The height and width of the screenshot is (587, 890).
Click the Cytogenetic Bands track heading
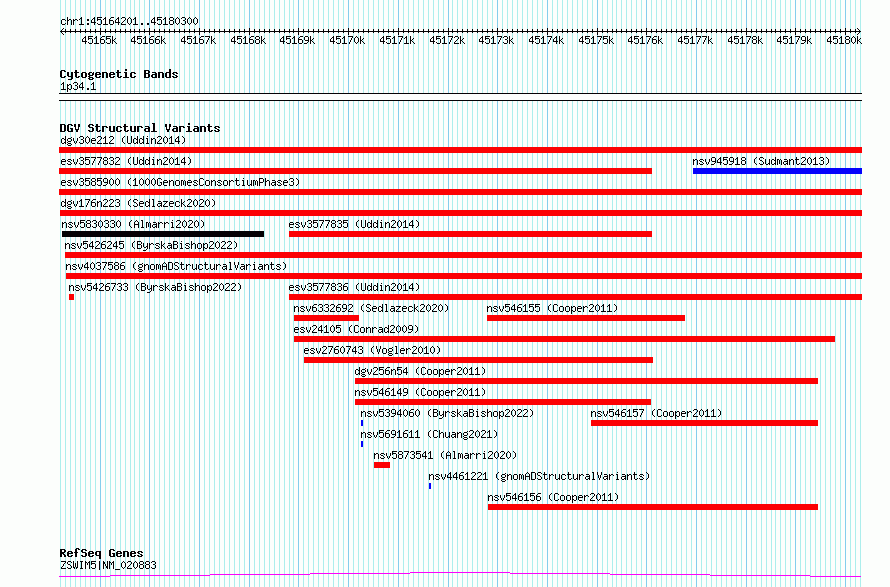pos(119,74)
